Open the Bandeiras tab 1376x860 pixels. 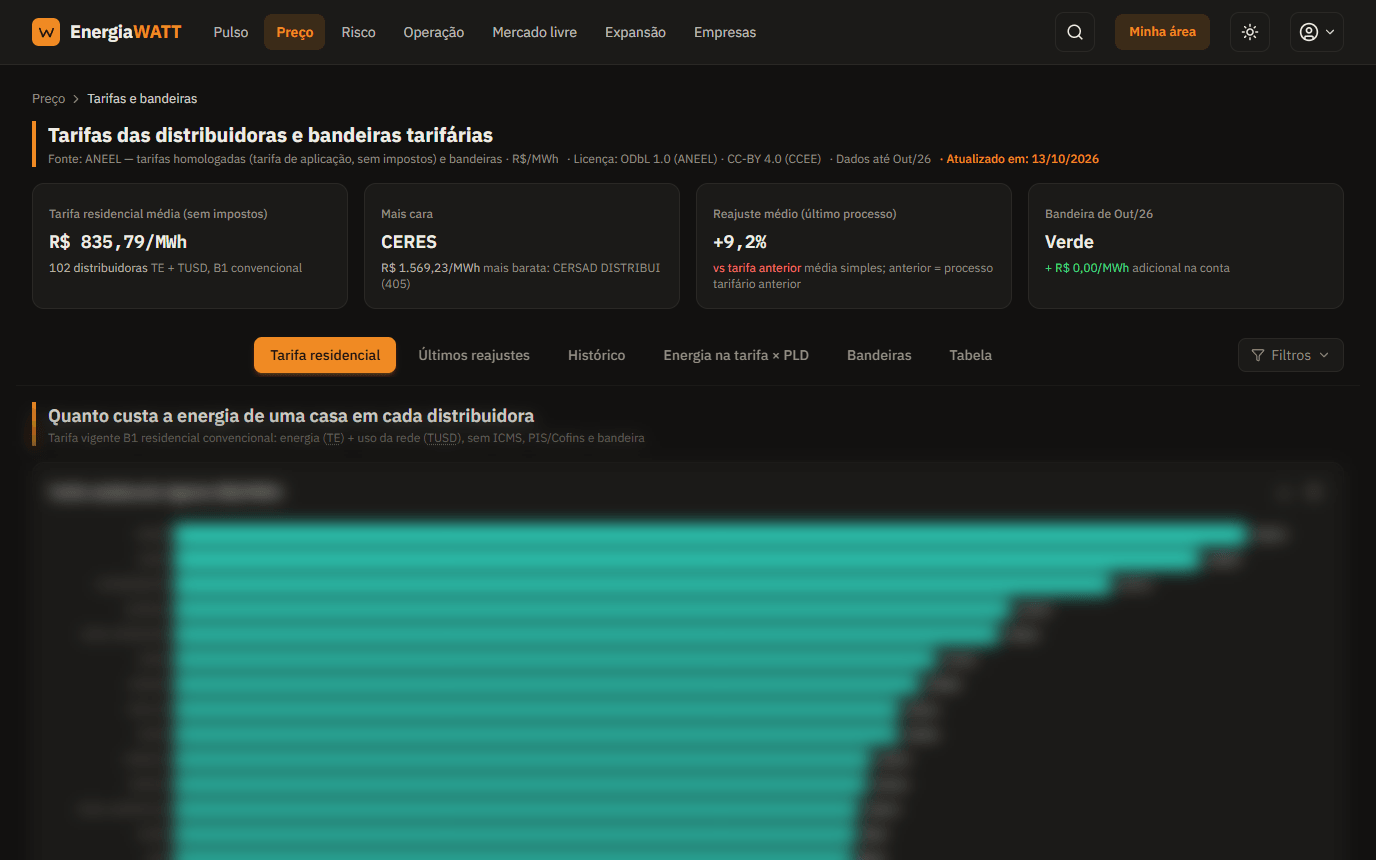(879, 355)
